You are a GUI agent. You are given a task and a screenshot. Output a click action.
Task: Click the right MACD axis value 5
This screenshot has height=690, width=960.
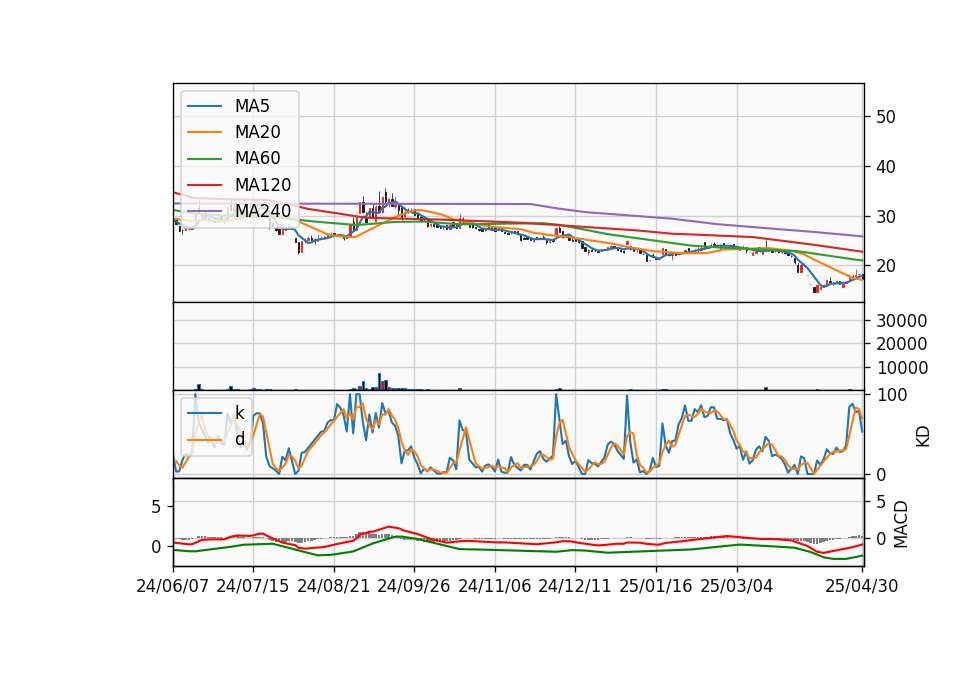tap(881, 502)
